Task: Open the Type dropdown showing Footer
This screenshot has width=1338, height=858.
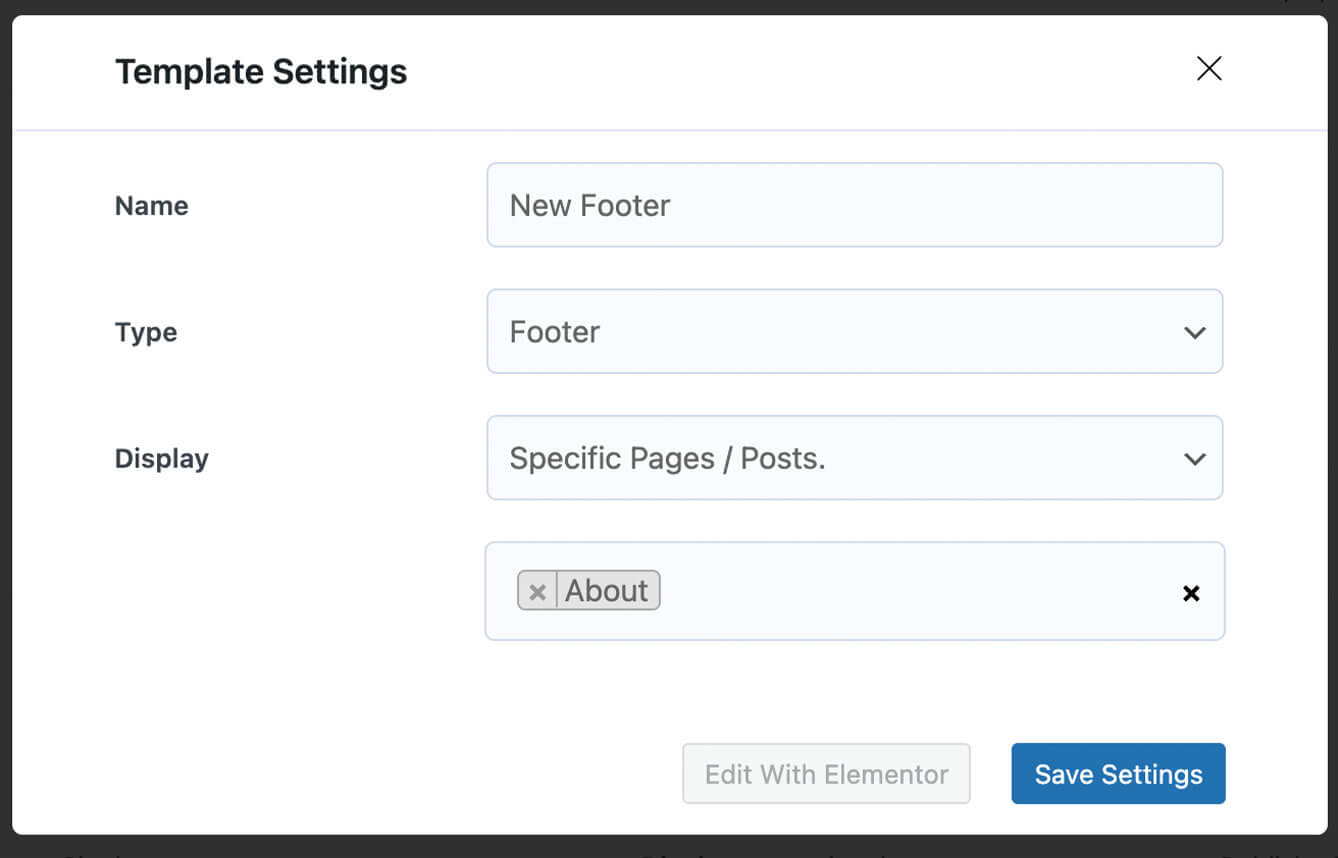Action: [x=853, y=332]
